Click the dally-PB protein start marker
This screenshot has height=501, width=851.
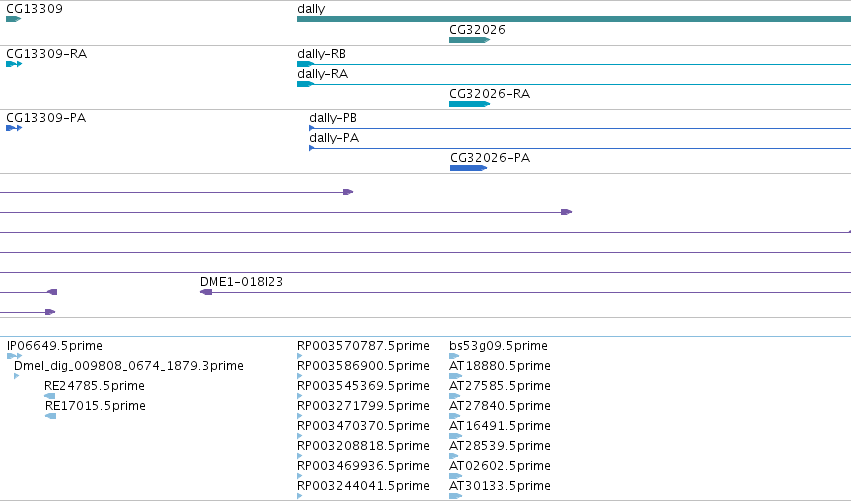(x=312, y=128)
